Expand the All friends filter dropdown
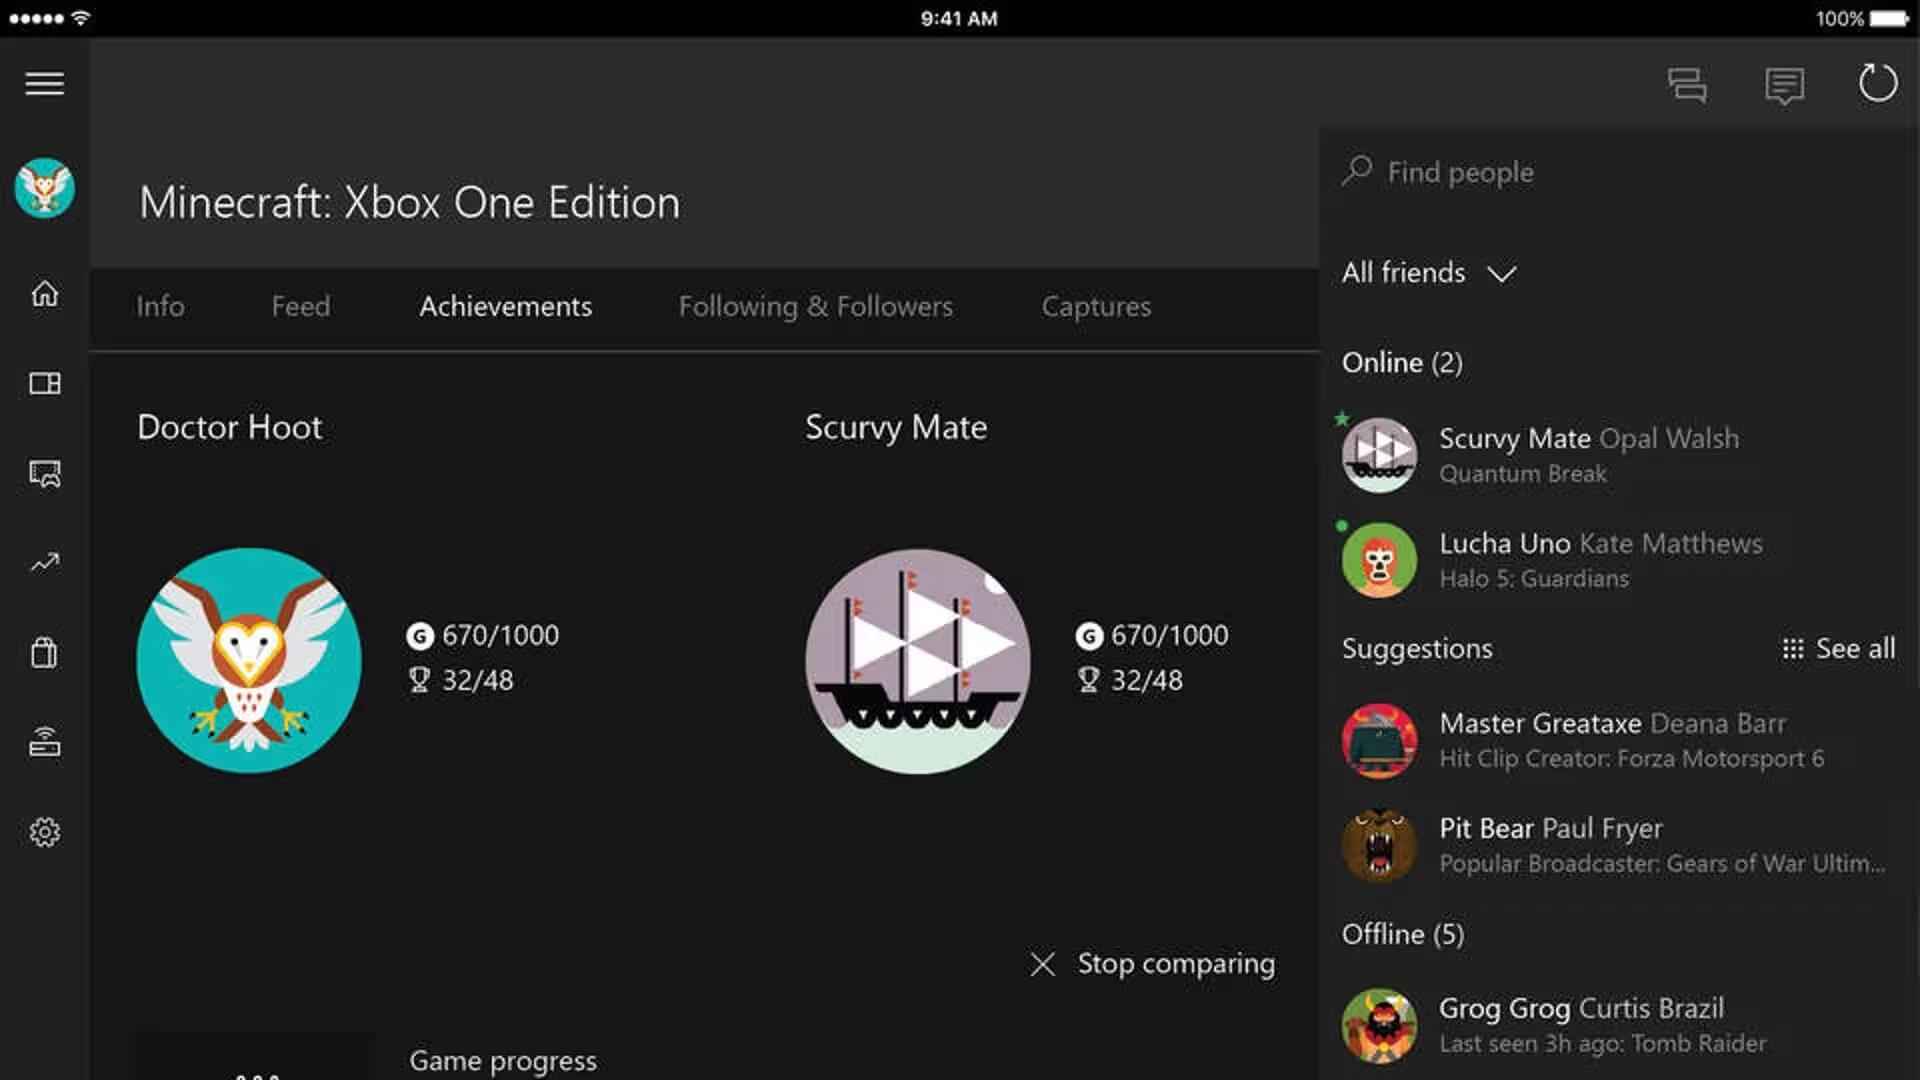Screen dimensions: 1920x1080 (1429, 273)
